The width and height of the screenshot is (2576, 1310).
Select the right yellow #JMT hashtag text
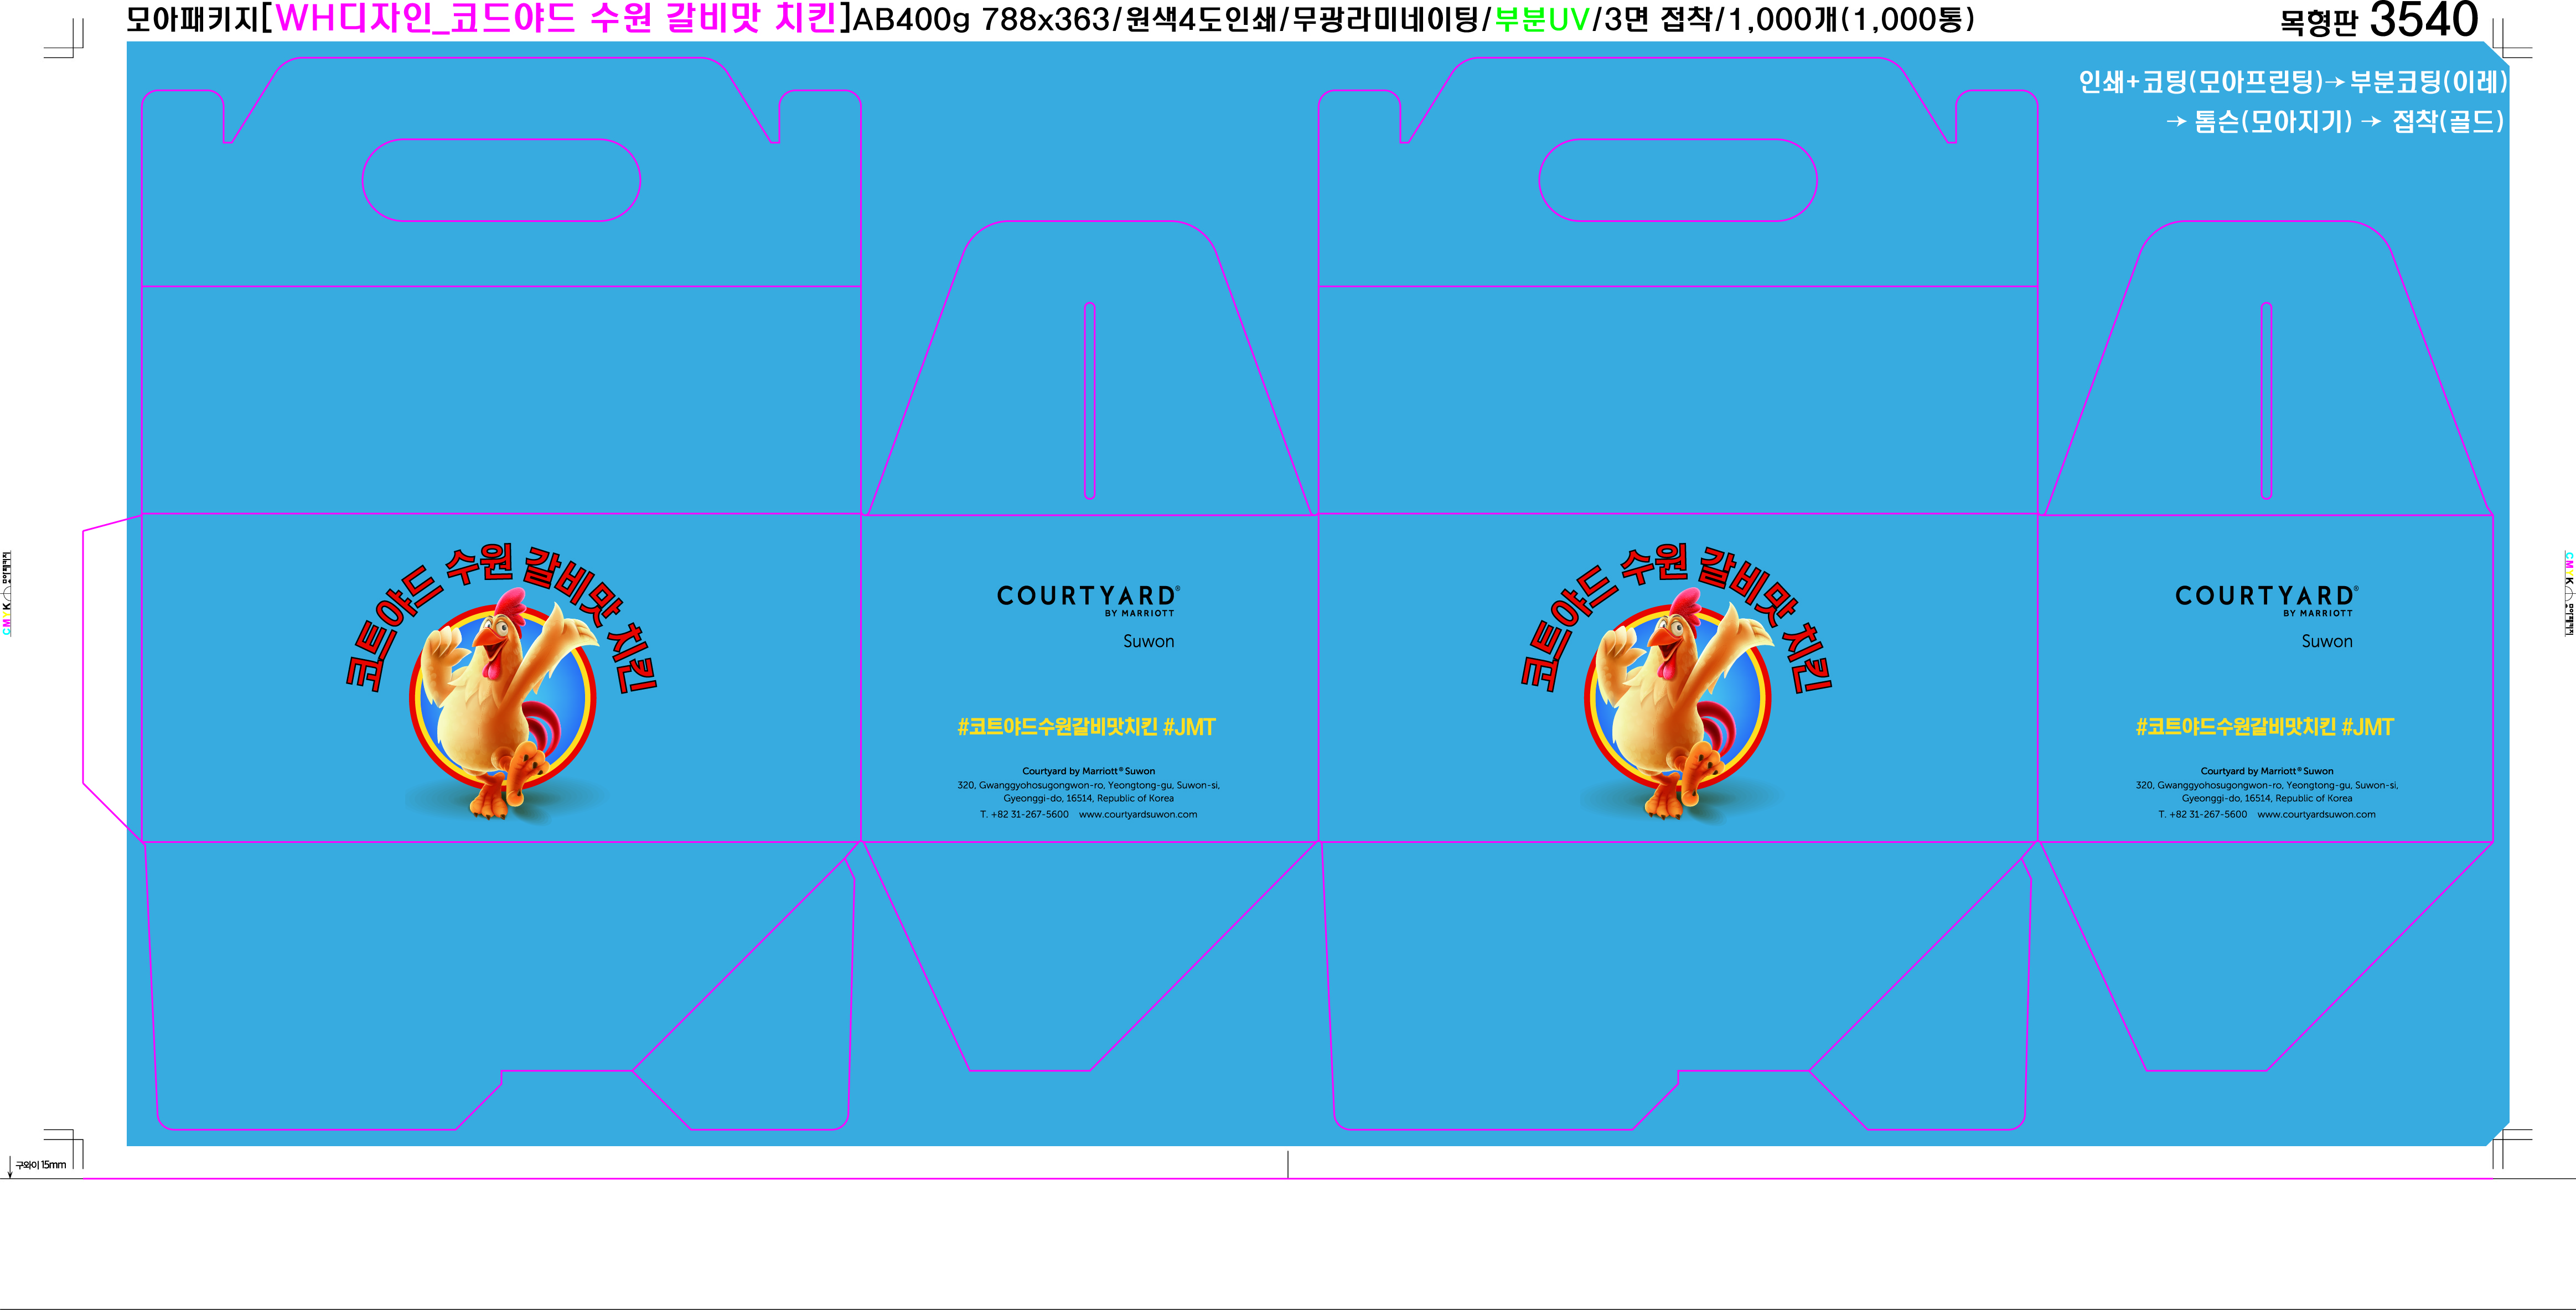[x=2367, y=727]
